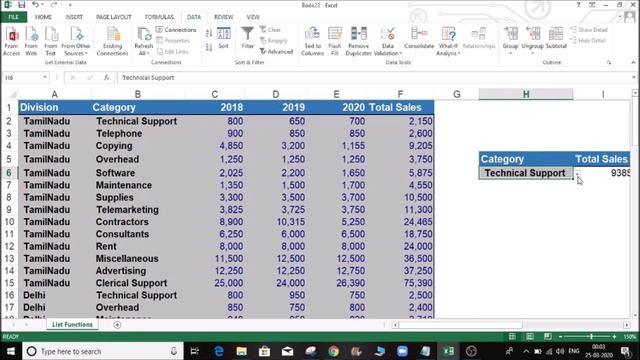Click the zoom out minus button
640x360 pixels.
click(560, 337)
